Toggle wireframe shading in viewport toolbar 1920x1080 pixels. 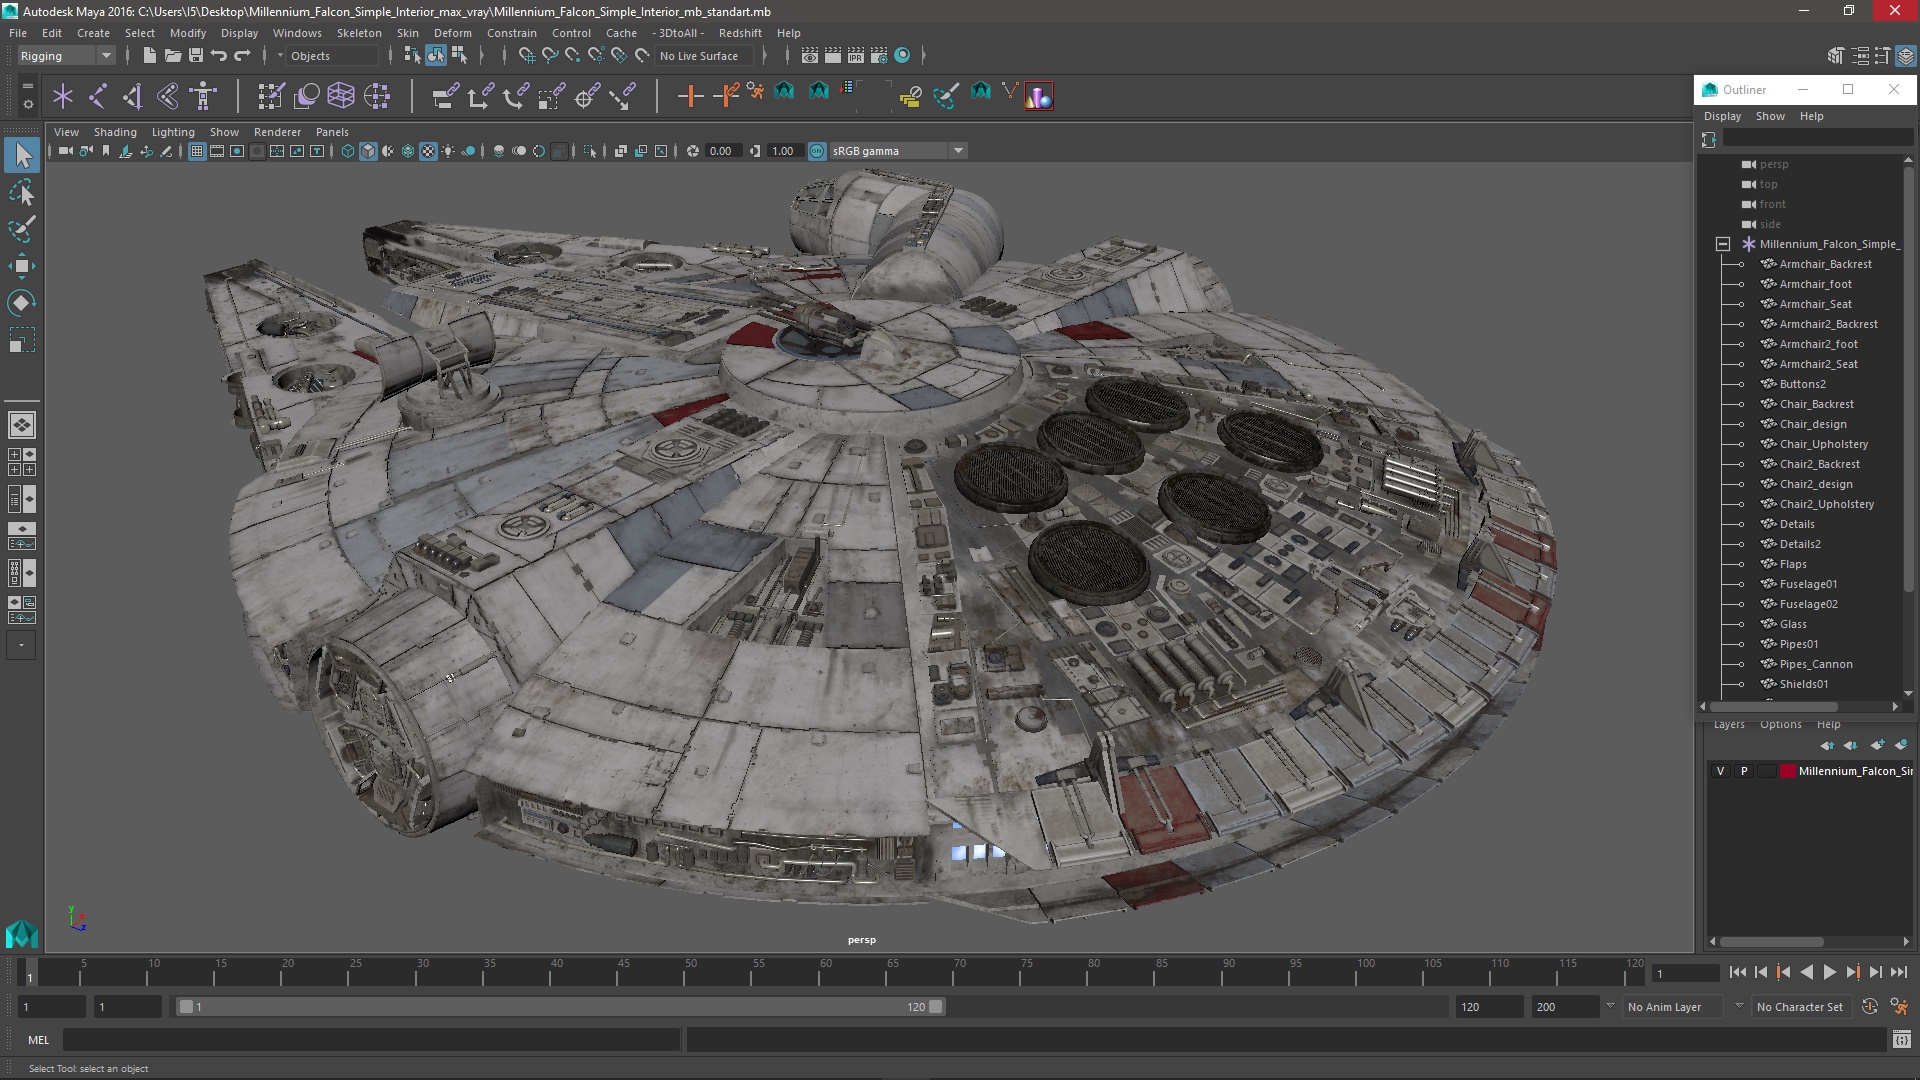point(347,151)
